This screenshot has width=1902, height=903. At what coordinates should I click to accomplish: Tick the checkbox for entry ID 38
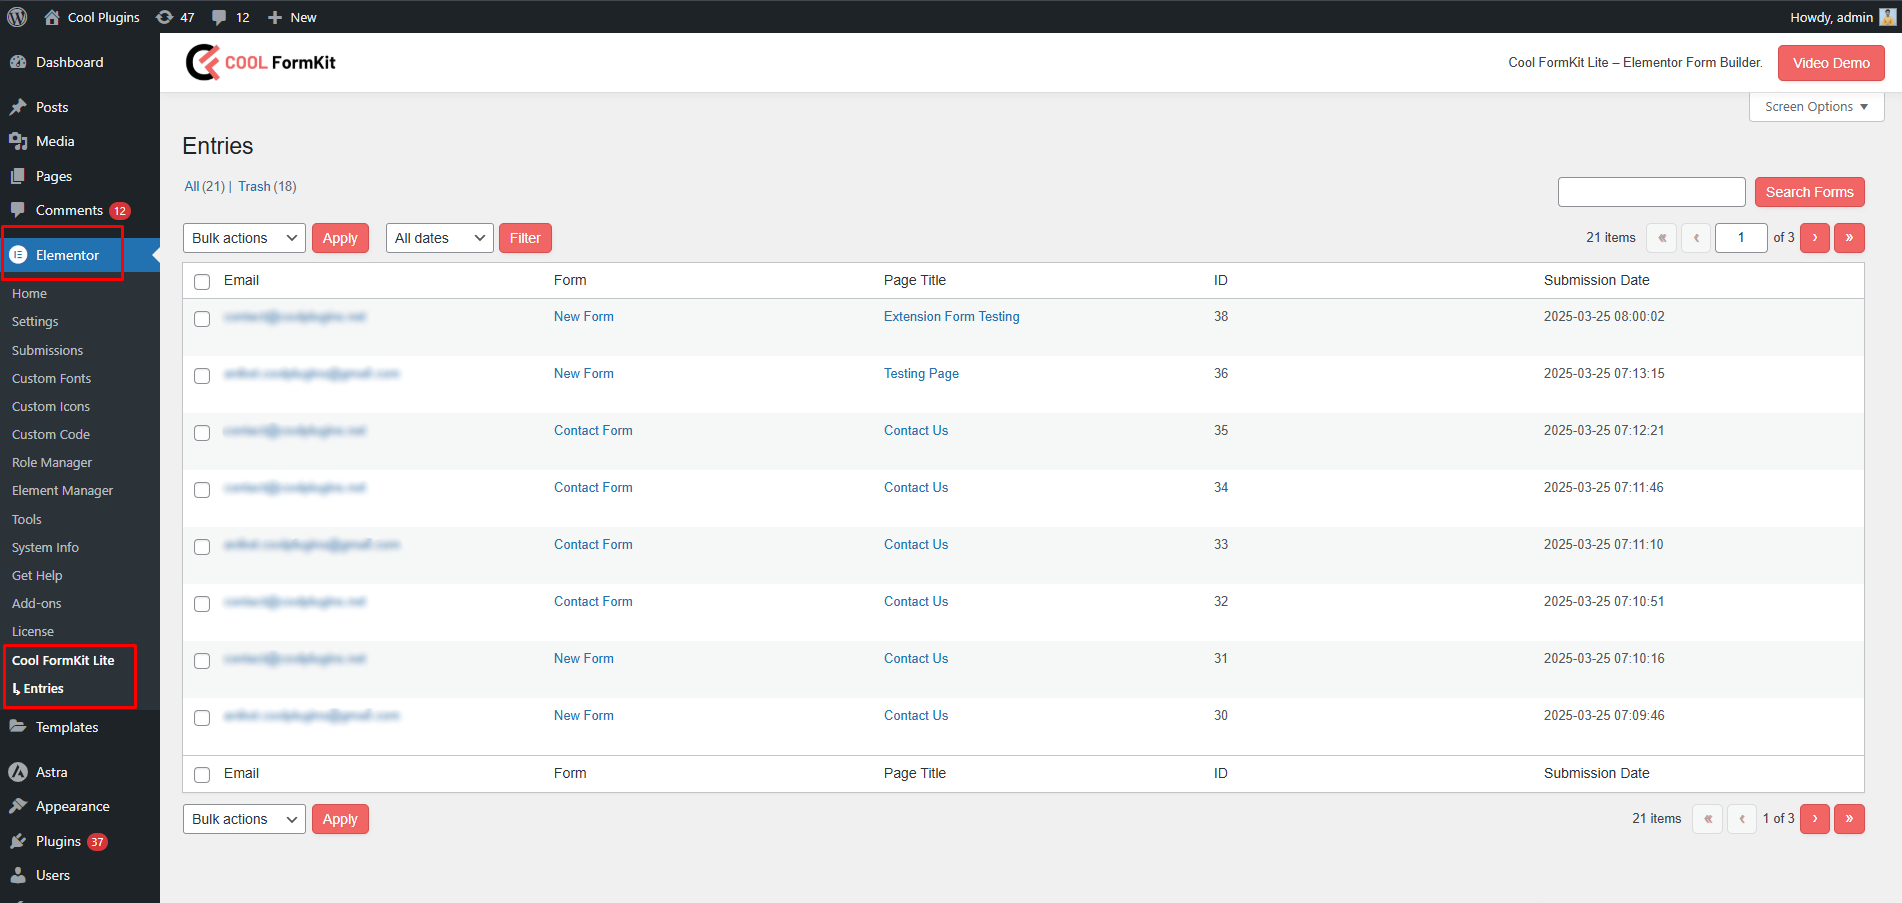point(202,319)
